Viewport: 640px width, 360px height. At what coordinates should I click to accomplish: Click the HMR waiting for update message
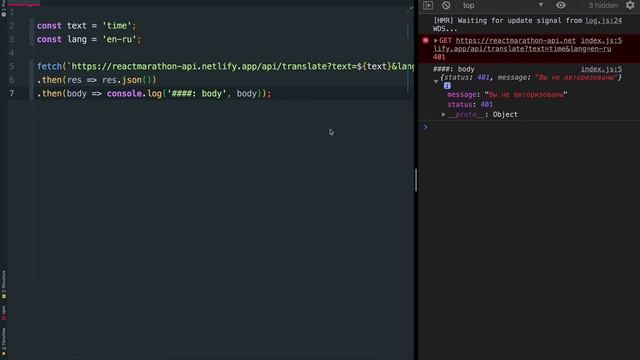pyautogui.click(x=507, y=24)
